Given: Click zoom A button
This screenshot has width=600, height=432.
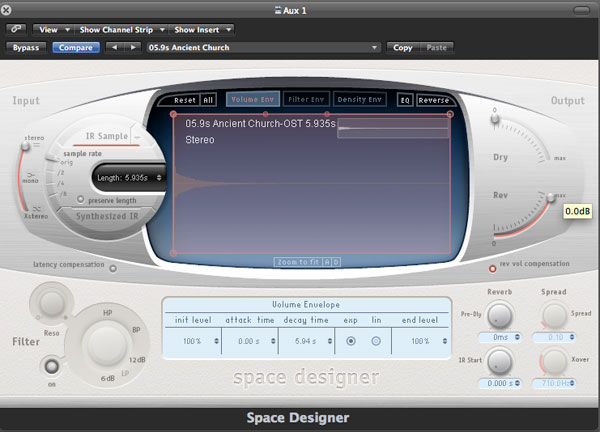Looking at the screenshot, I should (327, 262).
